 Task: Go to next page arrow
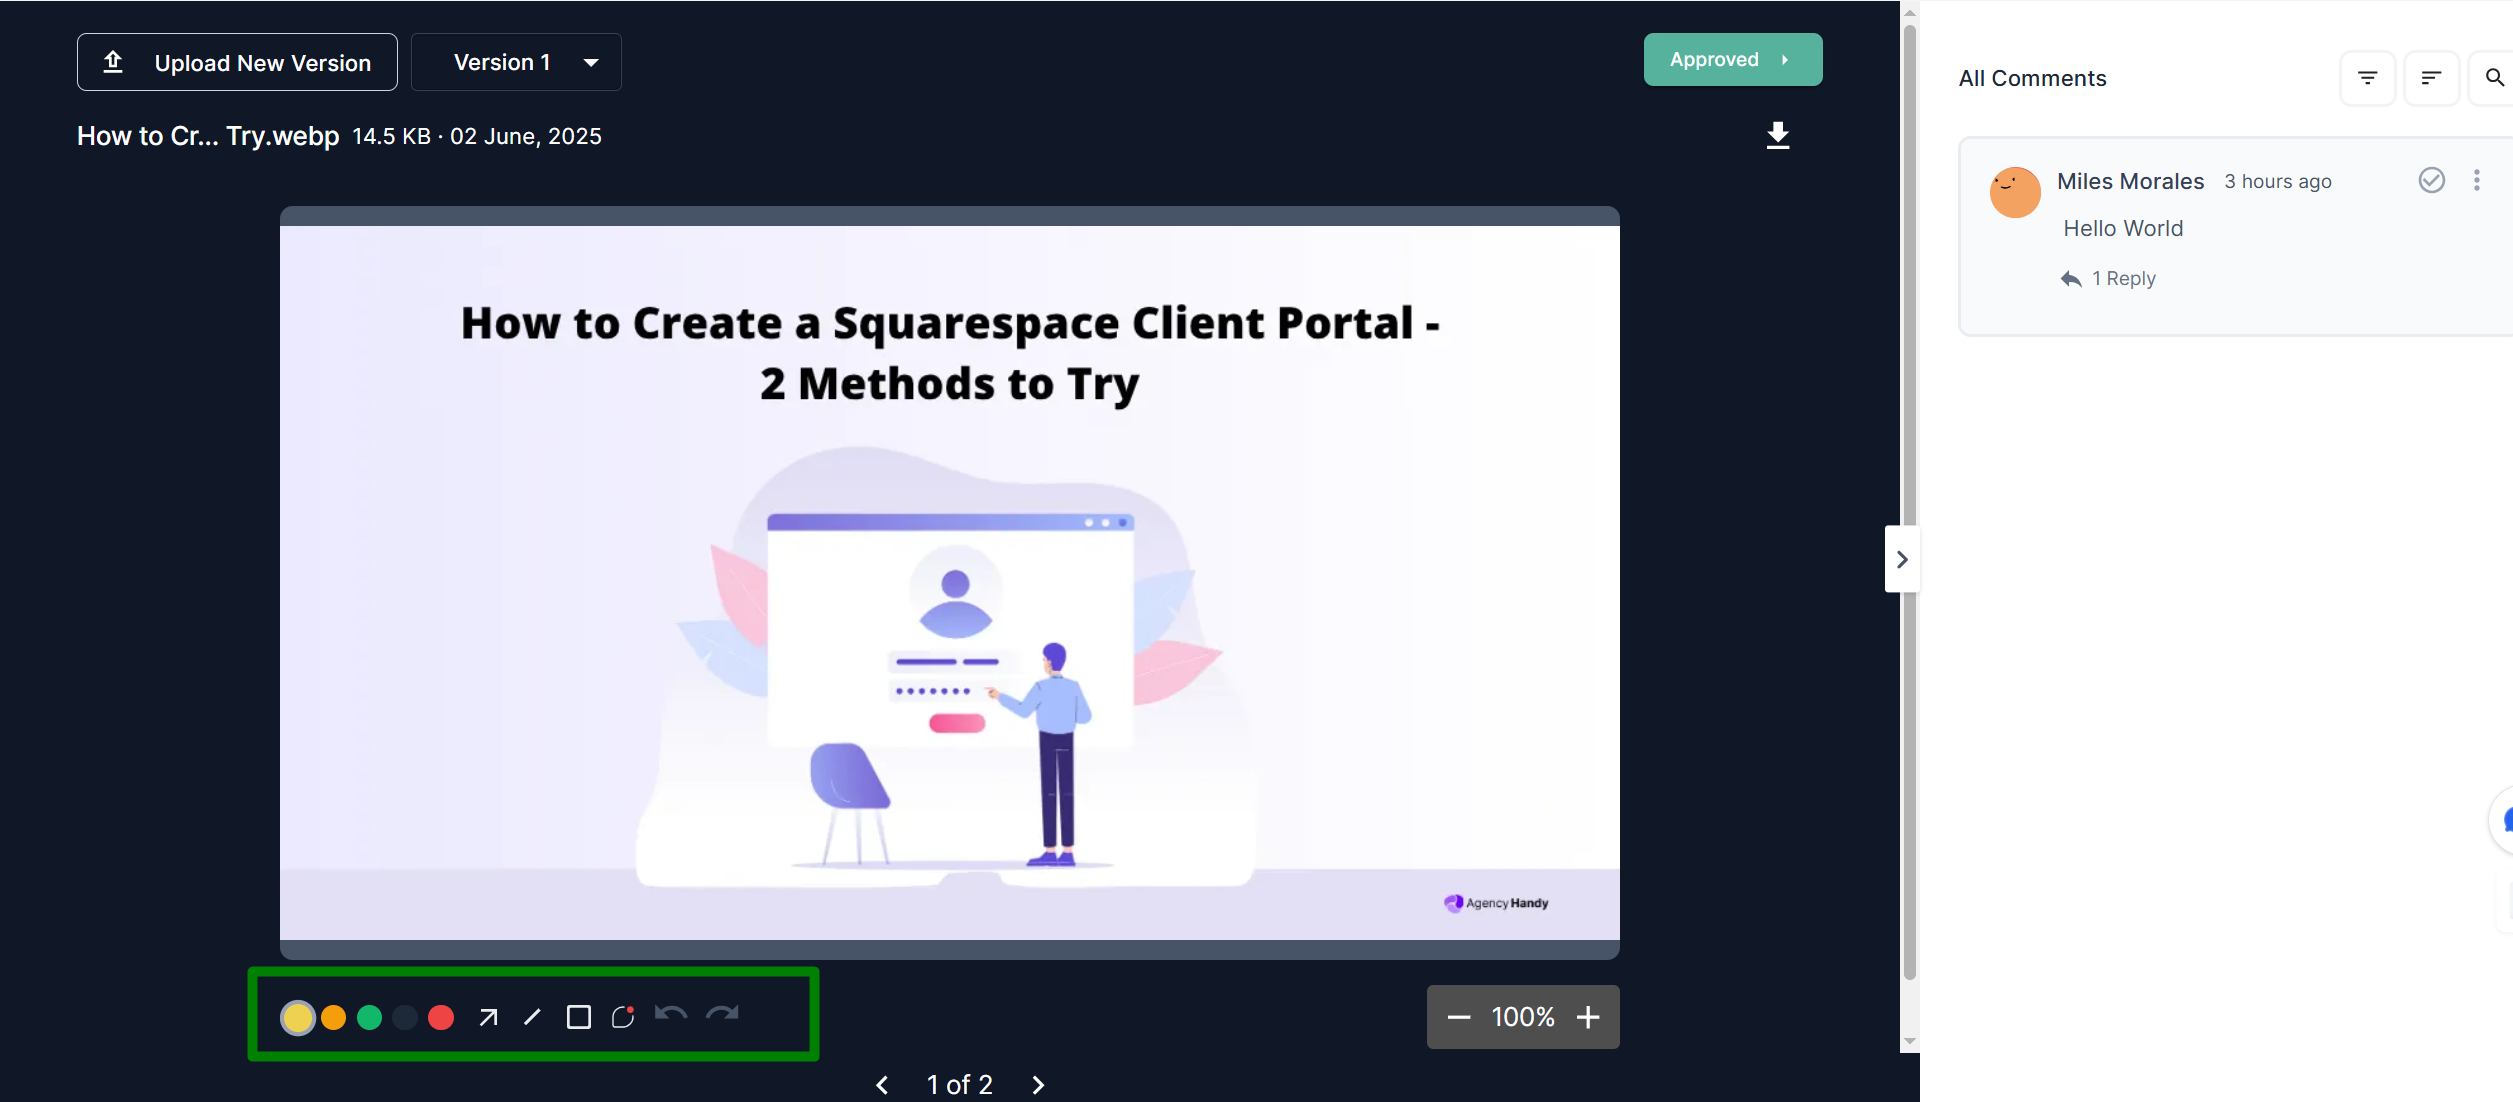[x=1038, y=1085]
